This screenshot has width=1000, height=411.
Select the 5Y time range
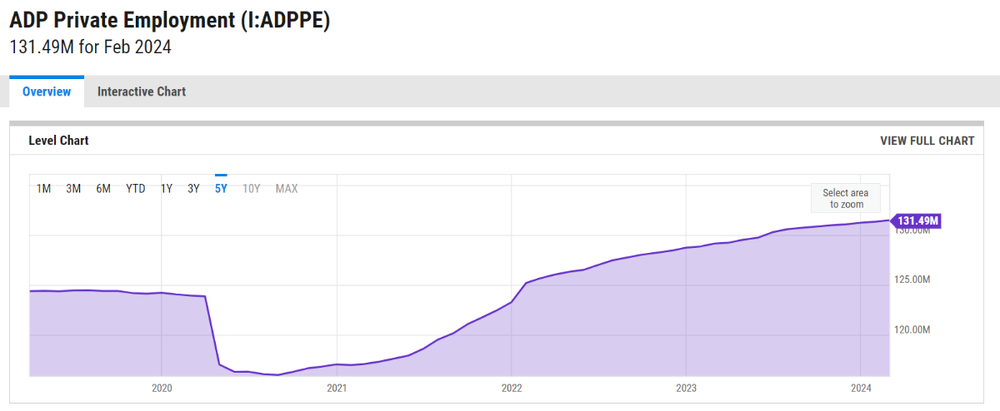point(221,189)
